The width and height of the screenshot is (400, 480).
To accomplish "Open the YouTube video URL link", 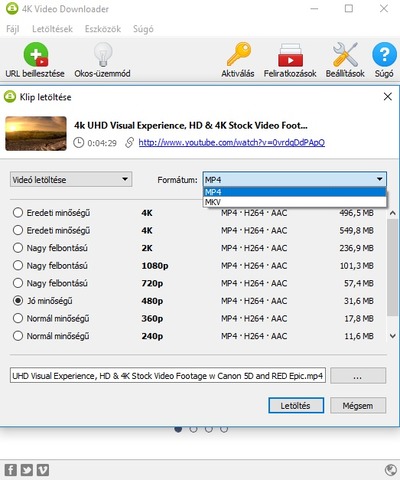I will pos(232,143).
